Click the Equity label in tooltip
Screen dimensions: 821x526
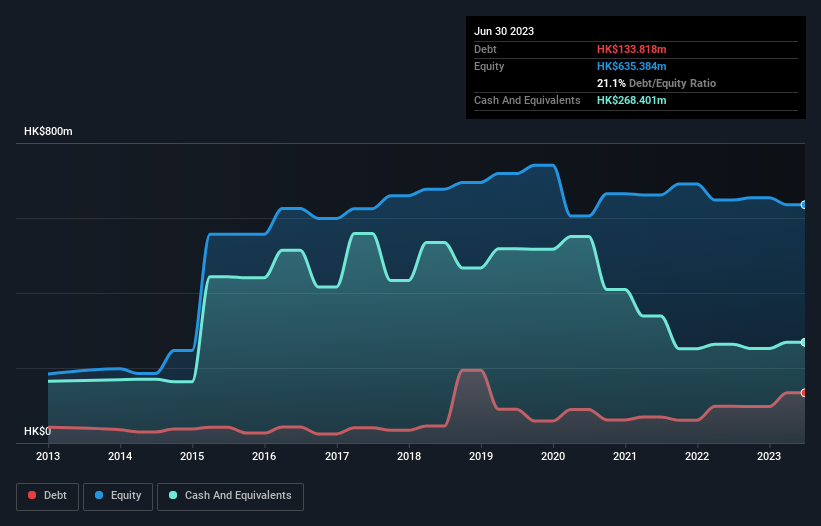click(489, 66)
